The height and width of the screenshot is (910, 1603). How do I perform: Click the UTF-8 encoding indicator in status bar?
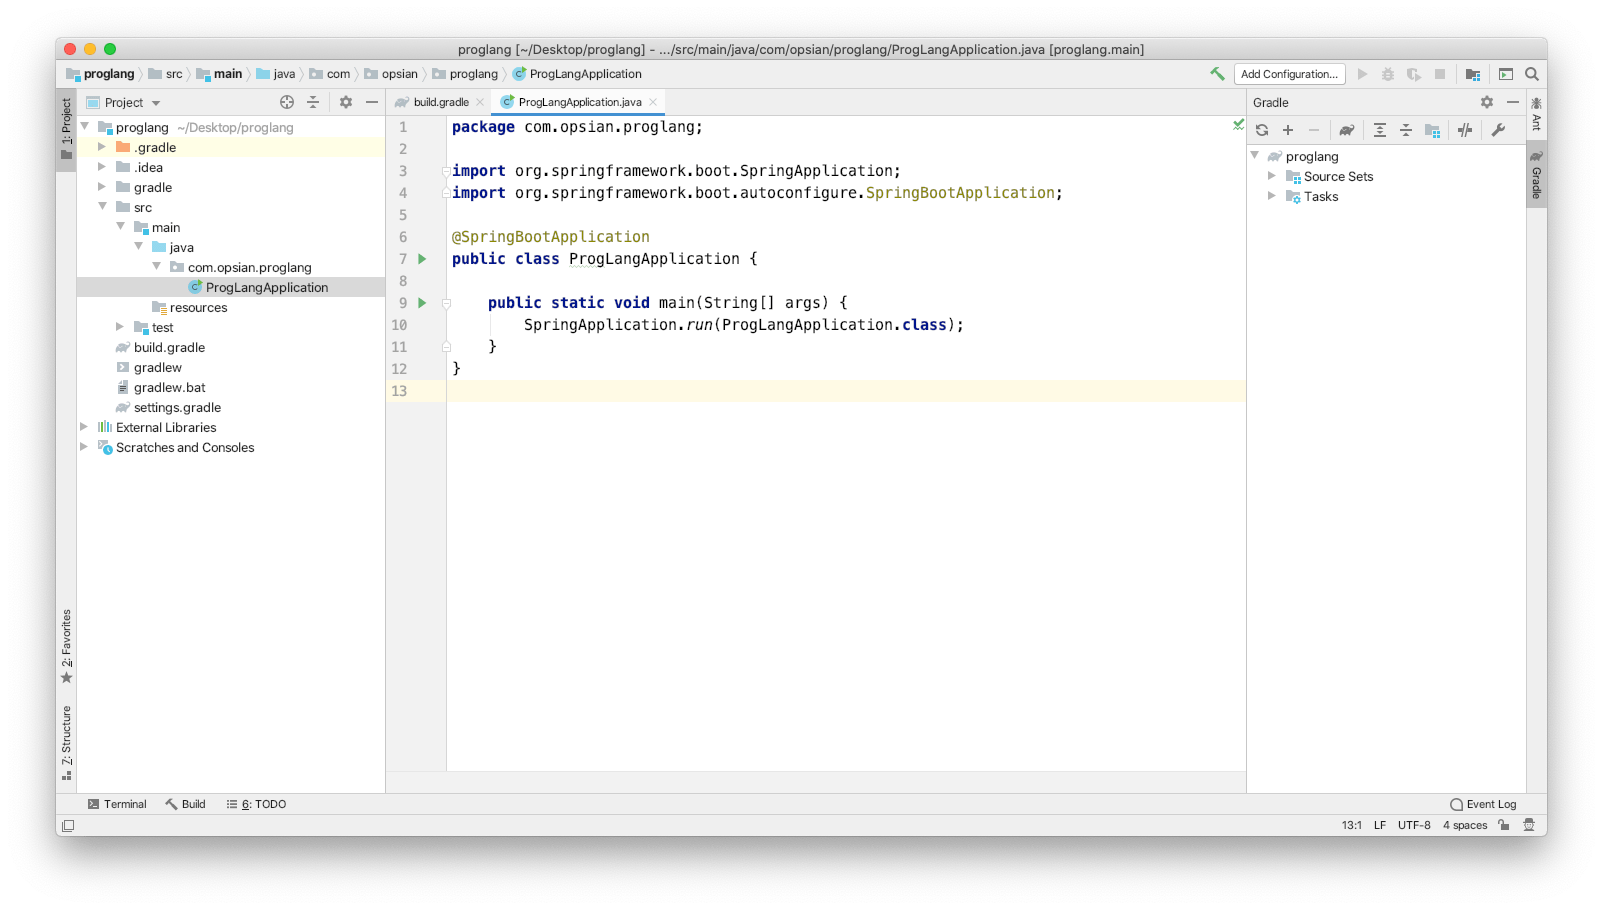[x=1413, y=825]
